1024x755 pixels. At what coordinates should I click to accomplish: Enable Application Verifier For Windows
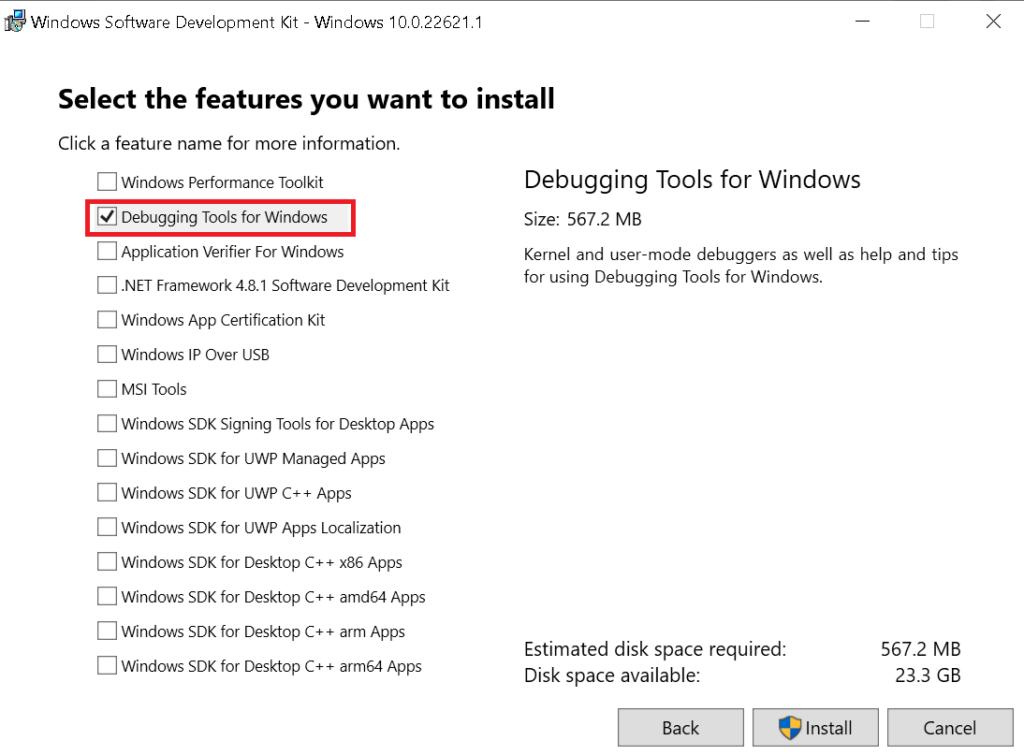107,251
